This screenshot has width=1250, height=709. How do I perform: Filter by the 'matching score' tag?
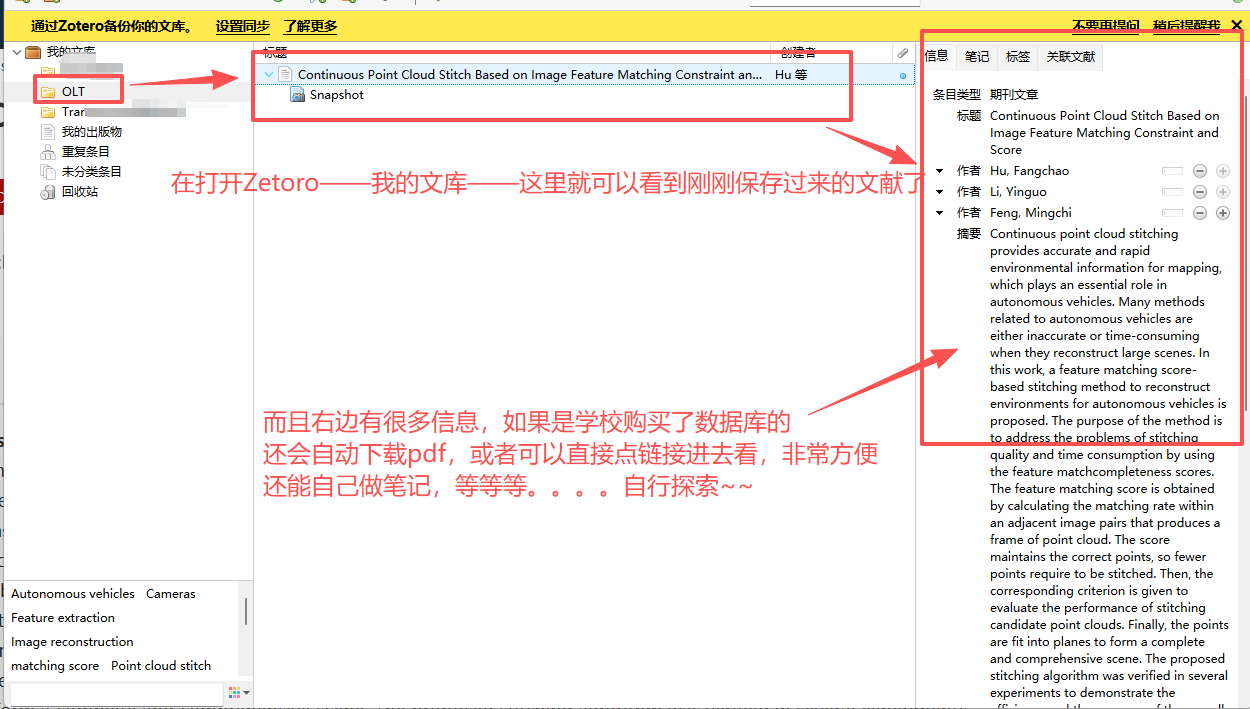click(x=55, y=666)
